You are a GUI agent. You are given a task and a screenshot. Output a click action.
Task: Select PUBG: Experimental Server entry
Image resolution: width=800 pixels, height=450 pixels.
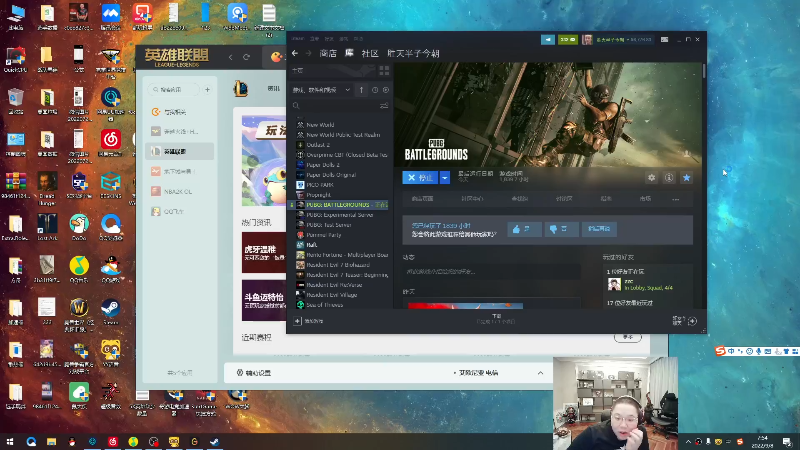pyautogui.click(x=339, y=215)
